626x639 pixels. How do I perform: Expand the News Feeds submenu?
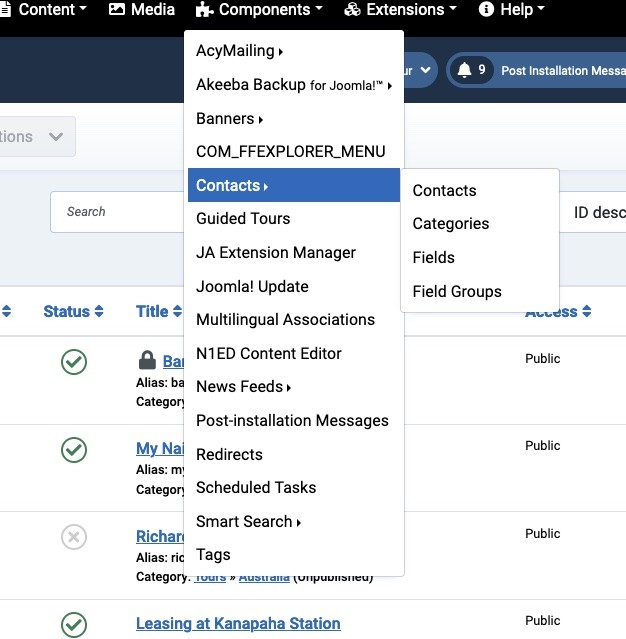[x=244, y=387]
